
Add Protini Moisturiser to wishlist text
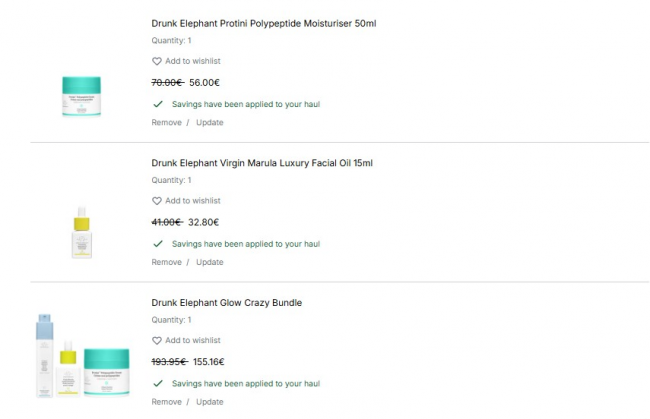[x=193, y=61]
